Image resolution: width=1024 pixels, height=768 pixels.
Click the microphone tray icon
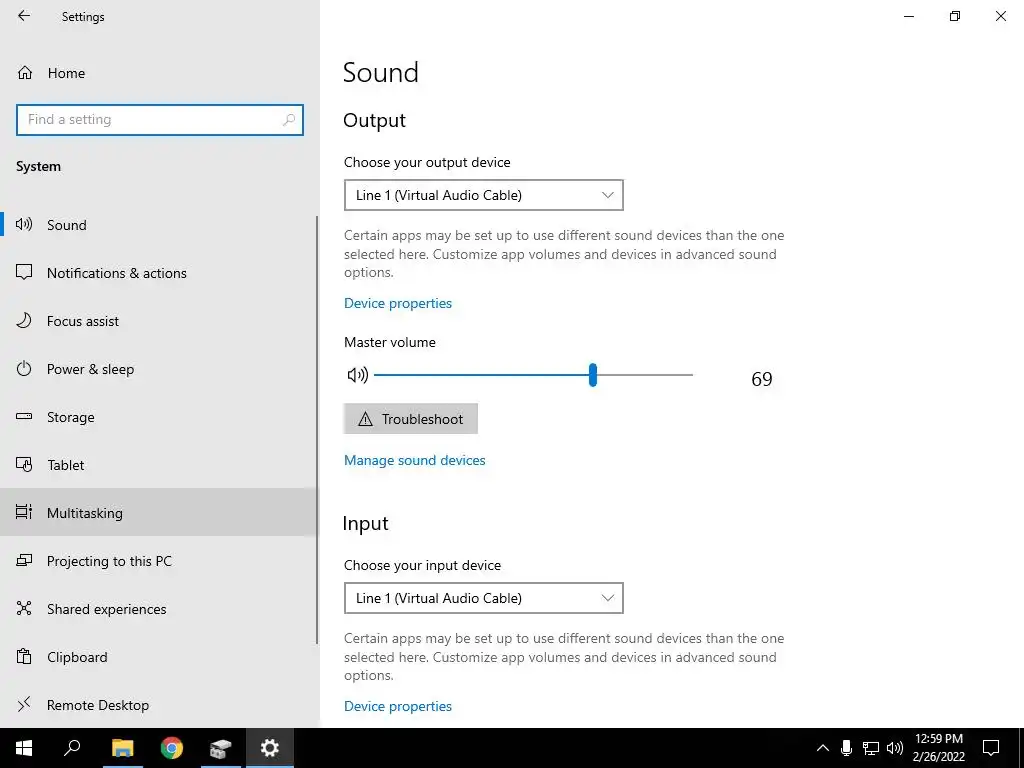(x=846, y=748)
